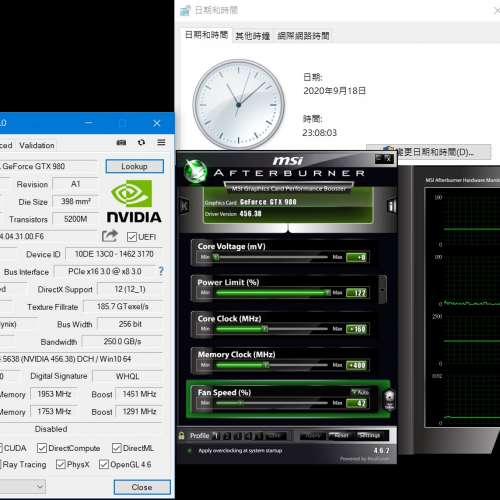This screenshot has width=500, height=500.
Task: Click Texture Fillrate 185.7 GTexel/s value
Action: coord(123,306)
